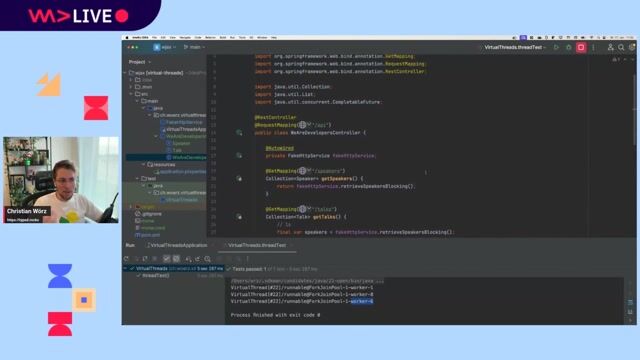Image resolution: width=640 pixels, height=360 pixels.
Task: Open the Window menu
Action: (262, 38)
